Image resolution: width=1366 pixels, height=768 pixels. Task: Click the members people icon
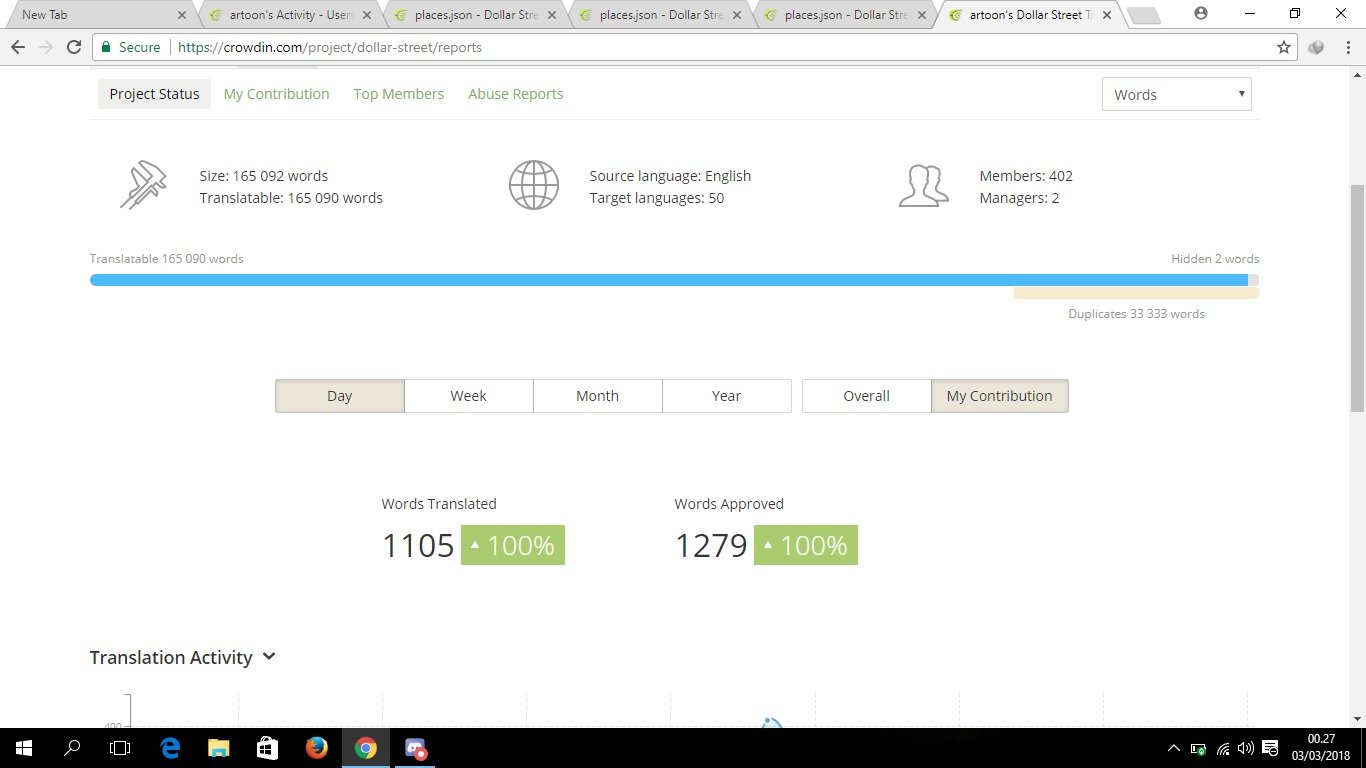(x=923, y=186)
